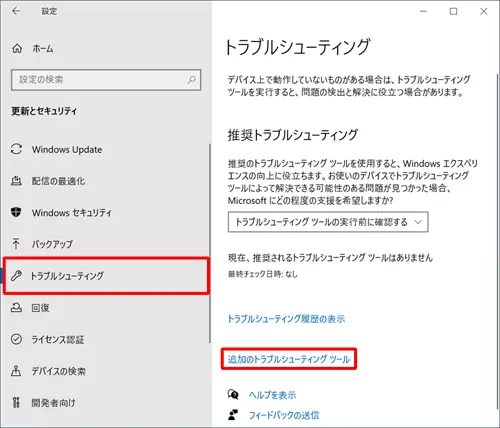Open the トラブルシューティング ツールの実行前に確認する dropdown
This screenshot has width=500, height=428.
tap(328, 222)
